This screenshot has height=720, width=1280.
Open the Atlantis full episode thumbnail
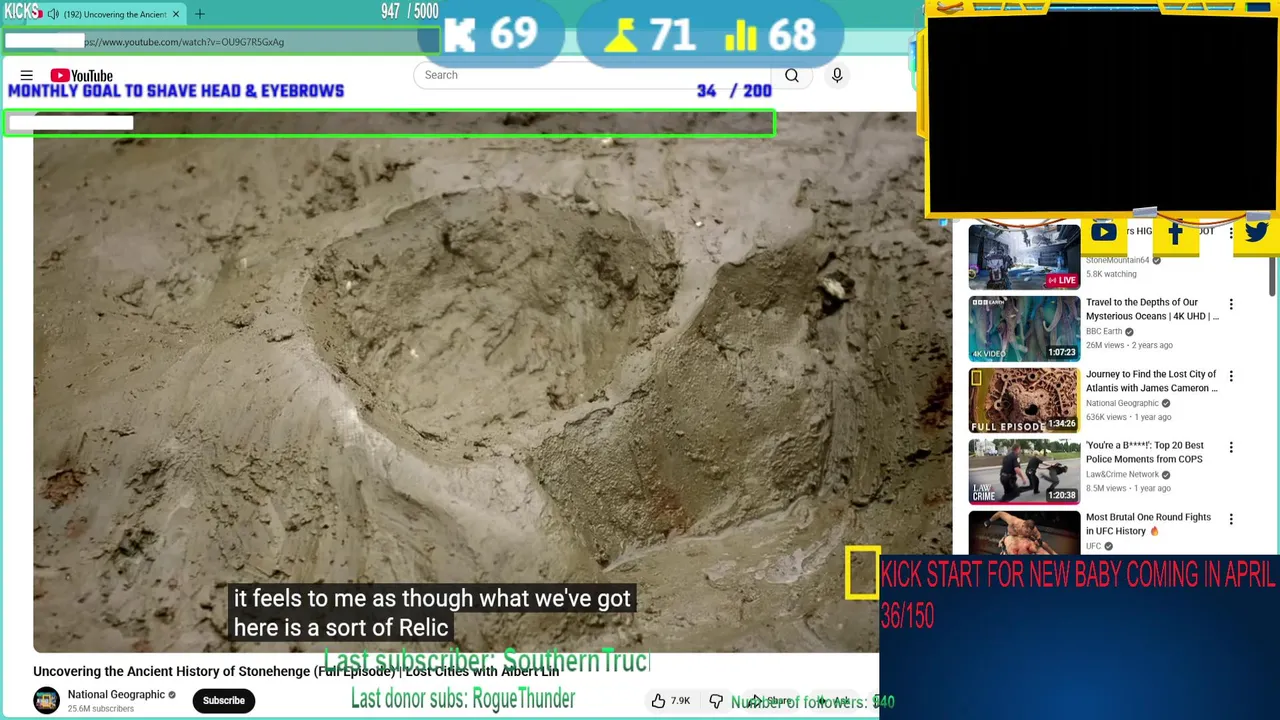tap(1024, 400)
